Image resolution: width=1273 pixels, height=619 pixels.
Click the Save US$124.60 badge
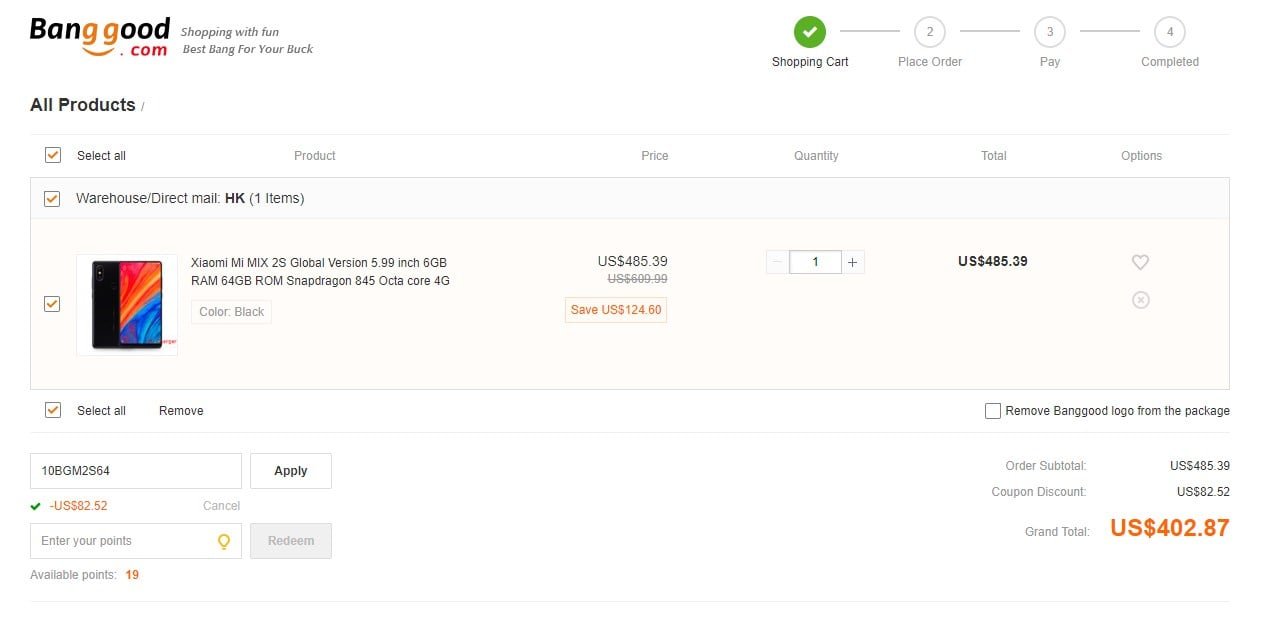tap(616, 310)
